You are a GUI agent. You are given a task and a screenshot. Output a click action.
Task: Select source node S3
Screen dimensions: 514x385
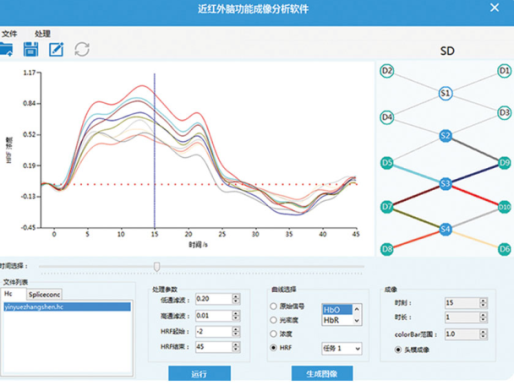pyautogui.click(x=446, y=184)
